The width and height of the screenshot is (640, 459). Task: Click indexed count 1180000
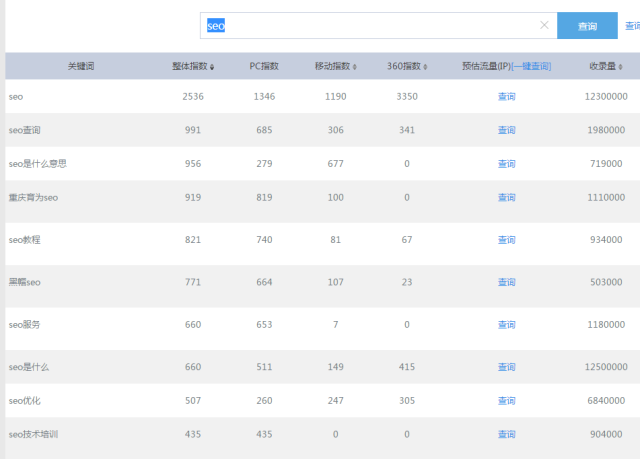click(x=606, y=325)
